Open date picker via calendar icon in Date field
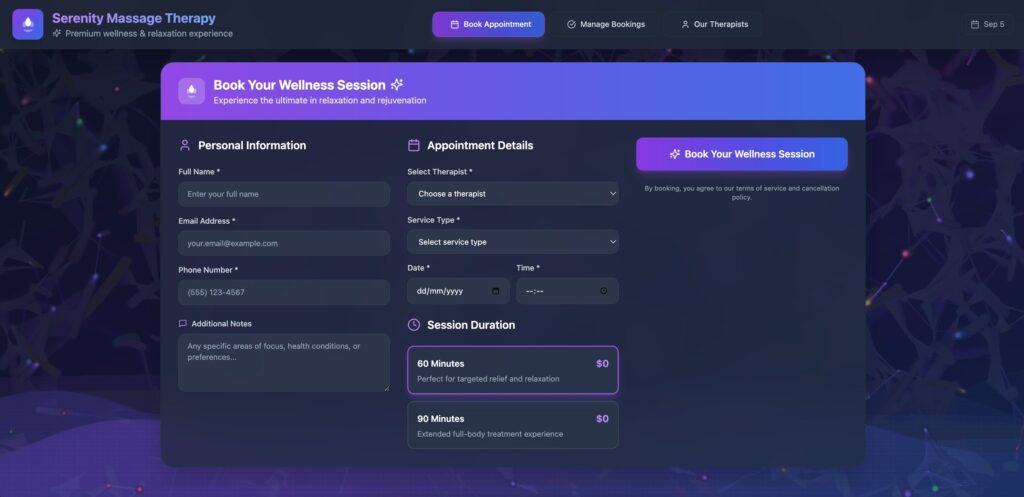 tap(496, 291)
